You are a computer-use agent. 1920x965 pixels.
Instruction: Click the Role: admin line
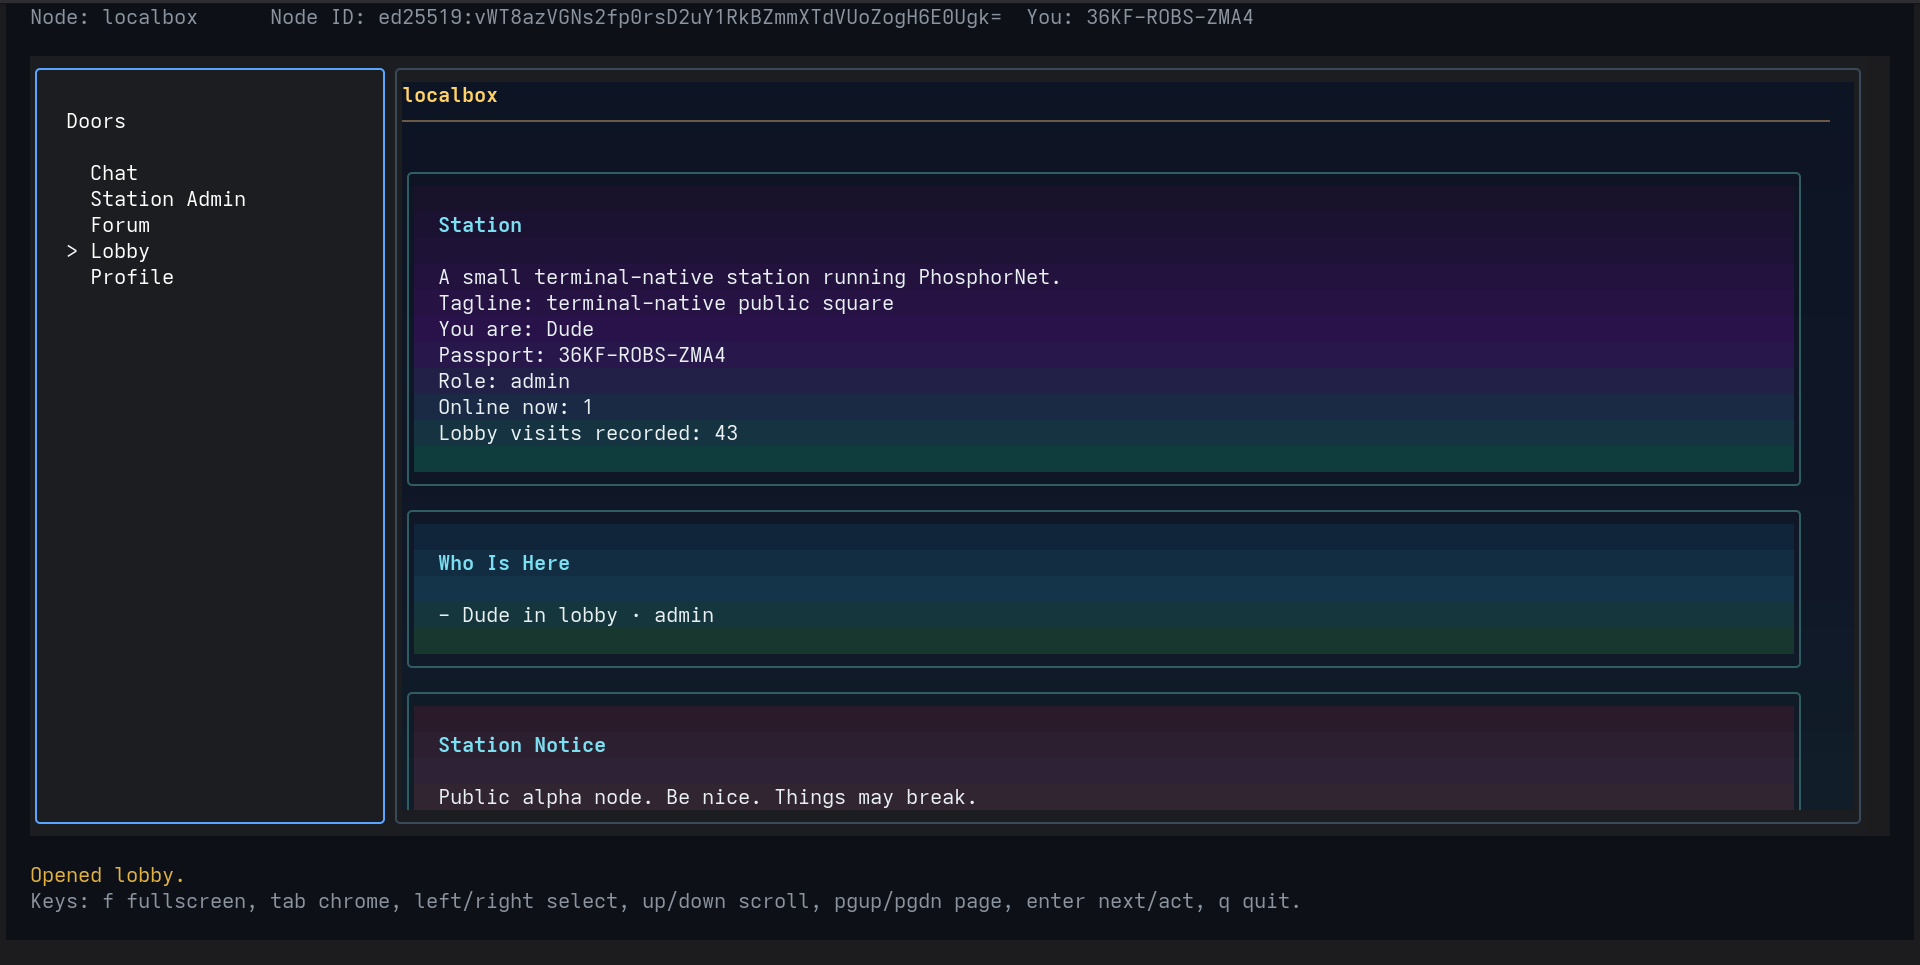click(x=504, y=381)
